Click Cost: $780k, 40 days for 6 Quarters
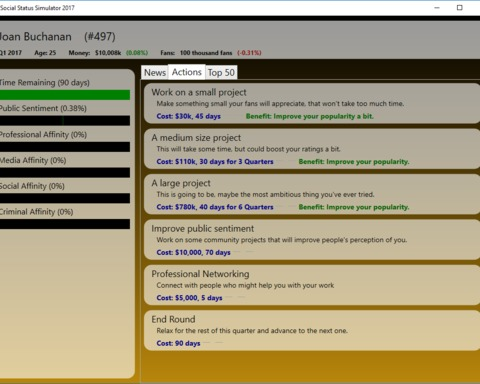480x384 pixels. coord(215,207)
